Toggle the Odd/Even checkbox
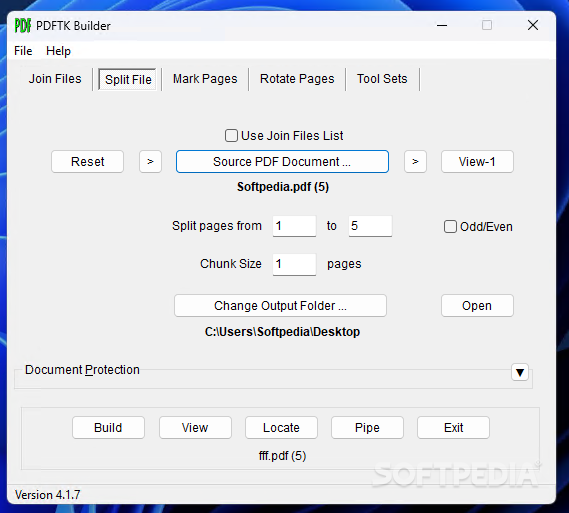This screenshot has width=569, height=513. 450,227
